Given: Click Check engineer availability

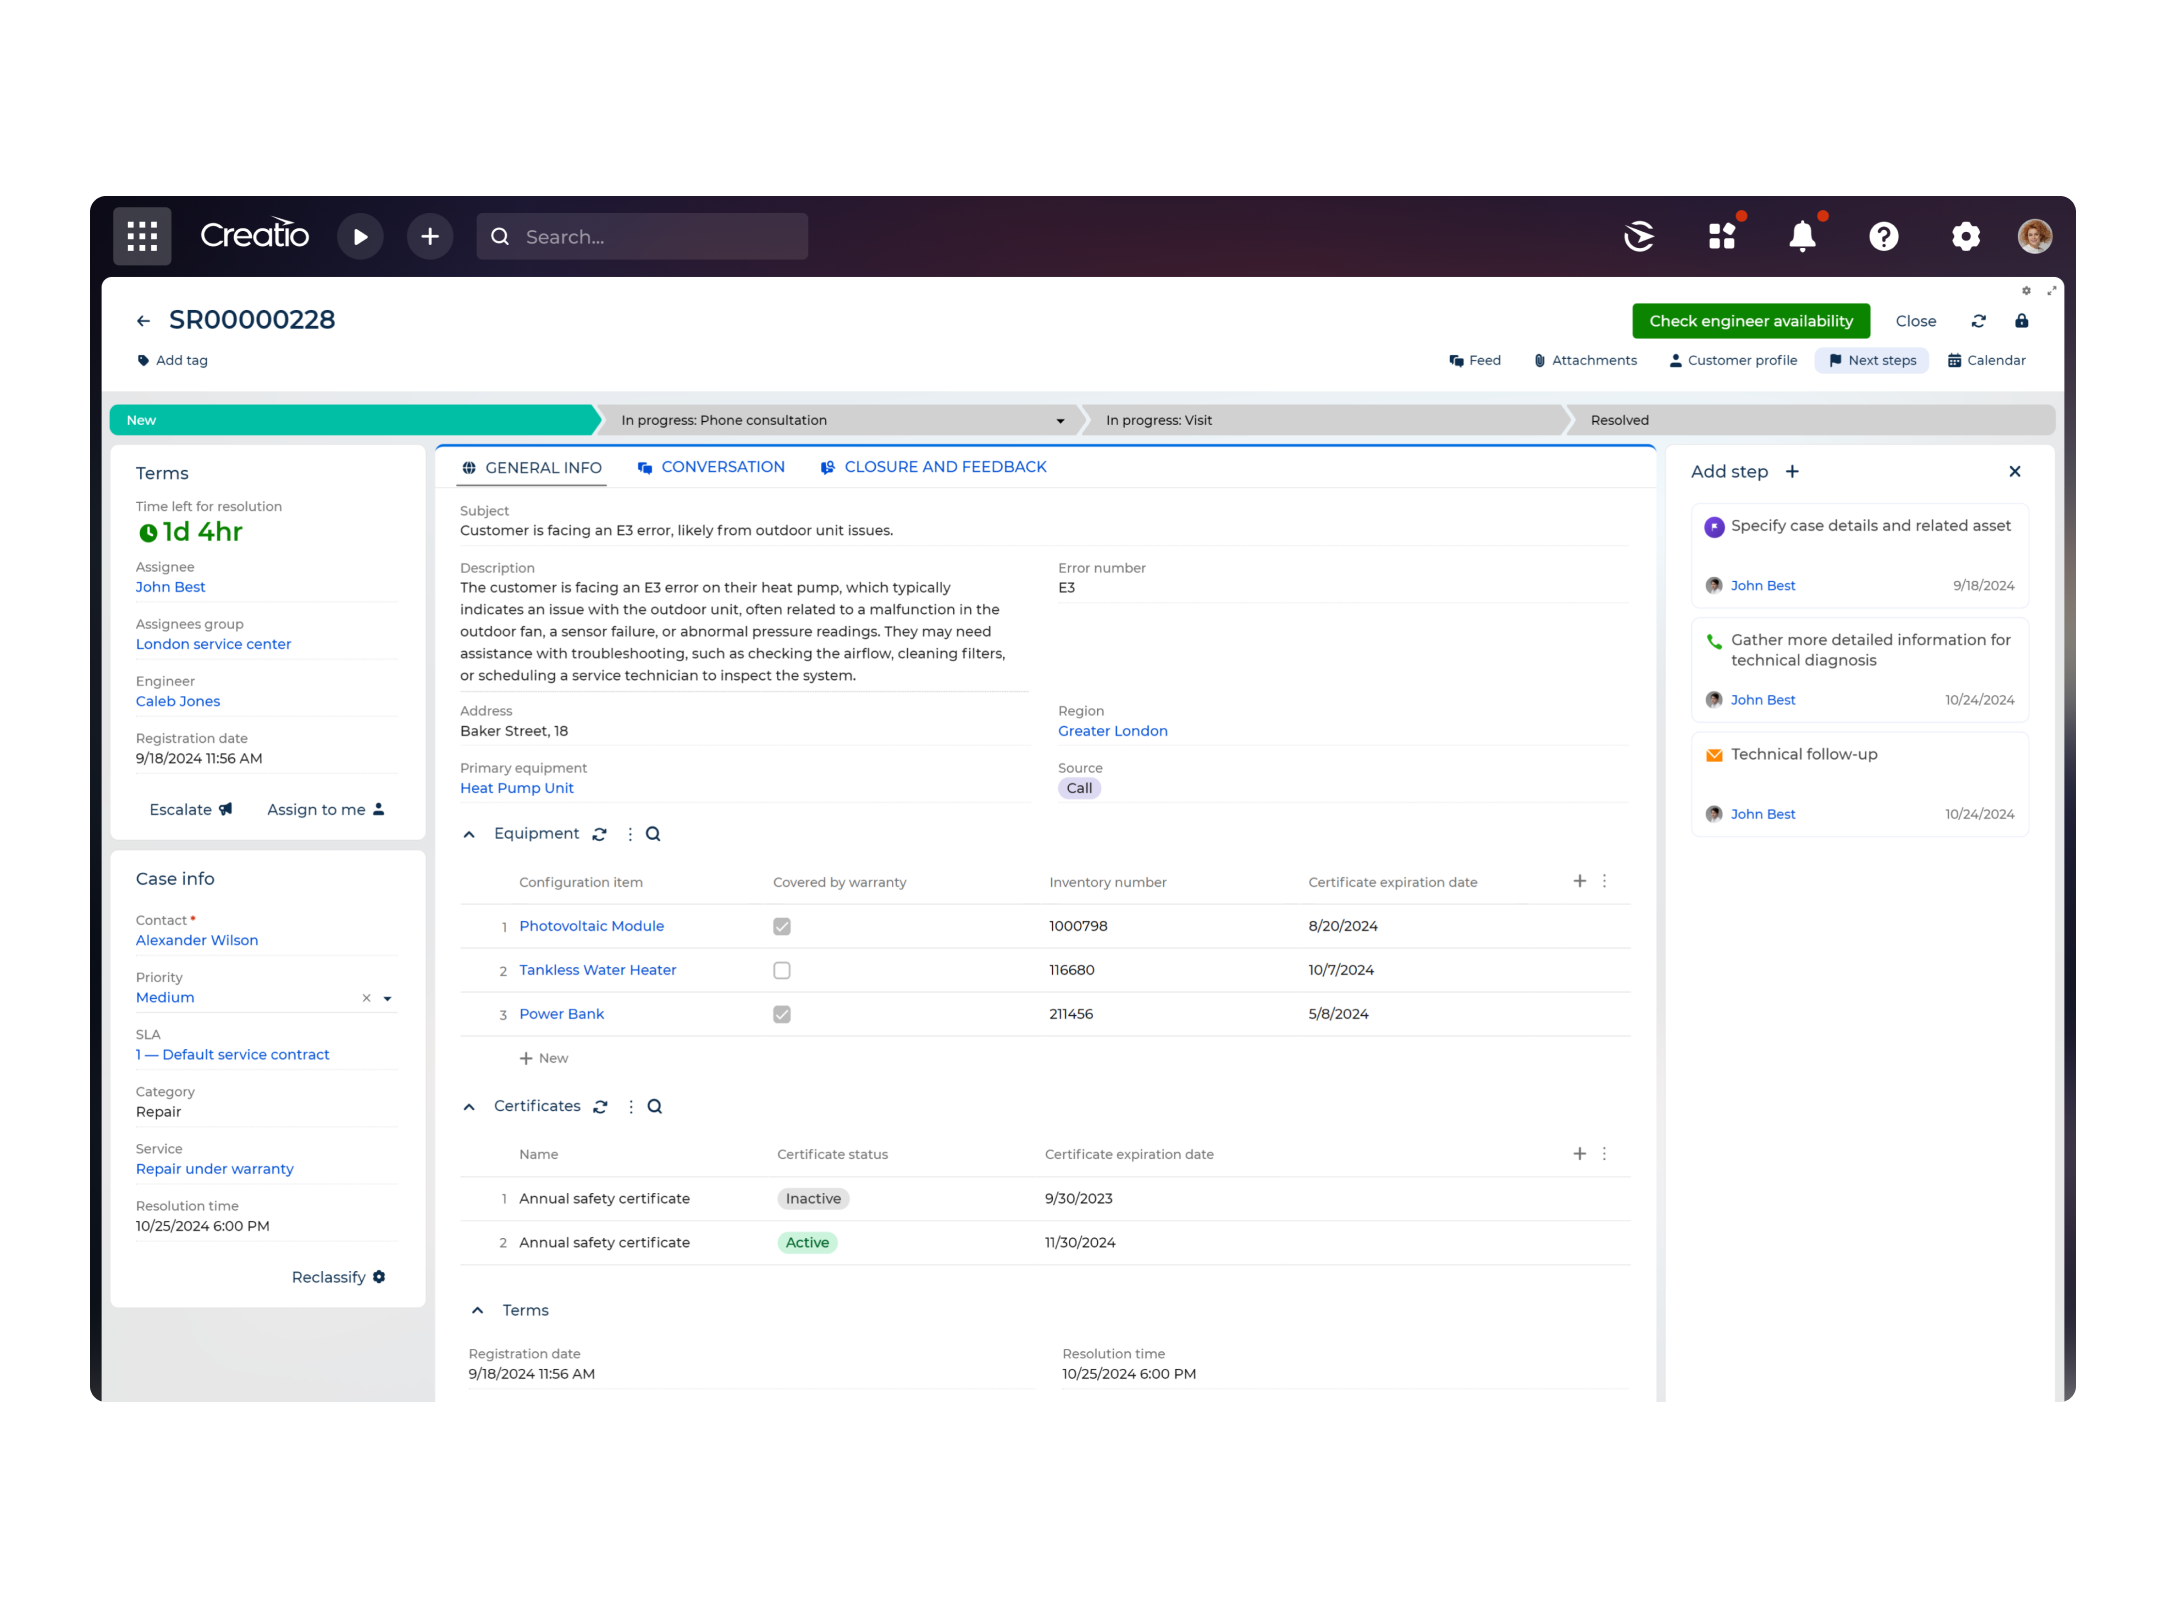Looking at the screenshot, I should [x=1751, y=320].
